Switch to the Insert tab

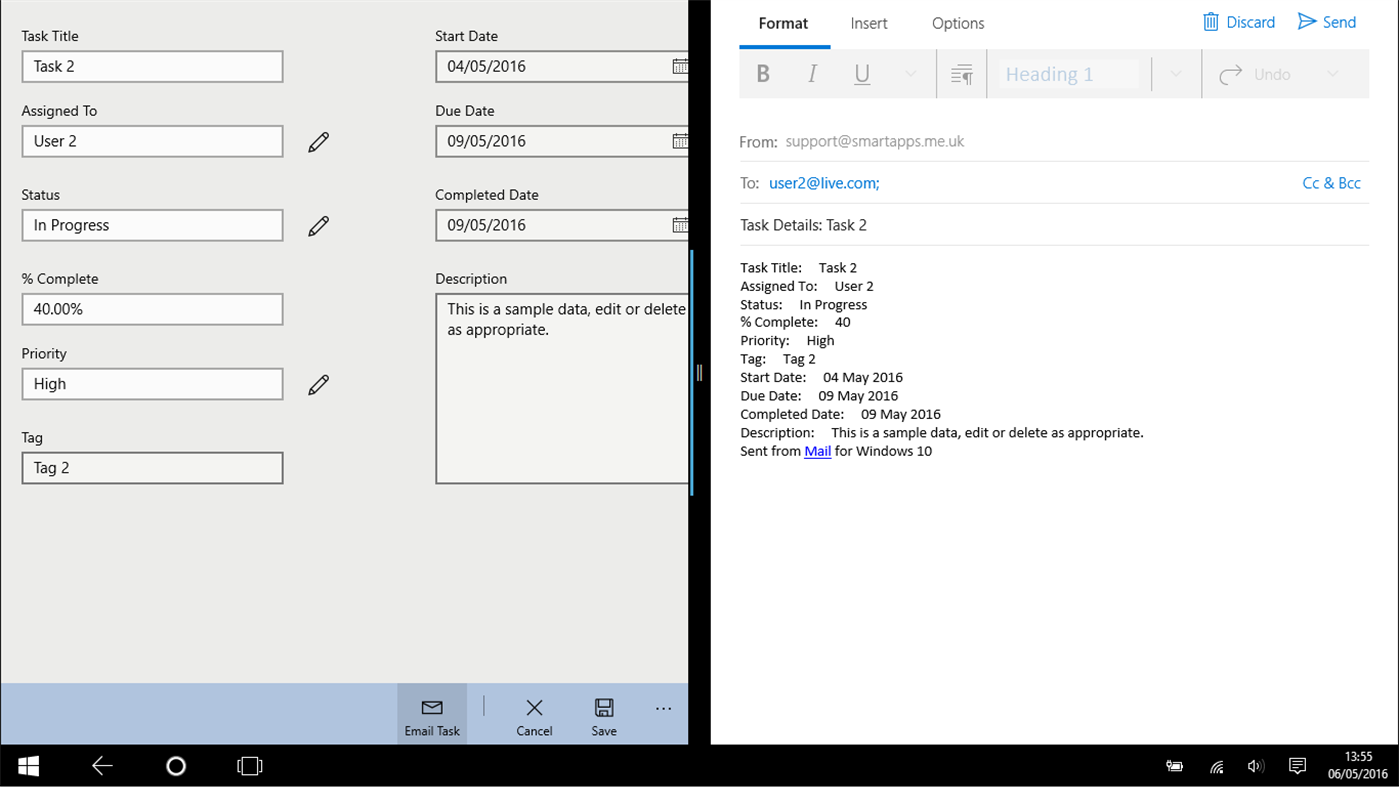pyautogui.click(x=868, y=23)
